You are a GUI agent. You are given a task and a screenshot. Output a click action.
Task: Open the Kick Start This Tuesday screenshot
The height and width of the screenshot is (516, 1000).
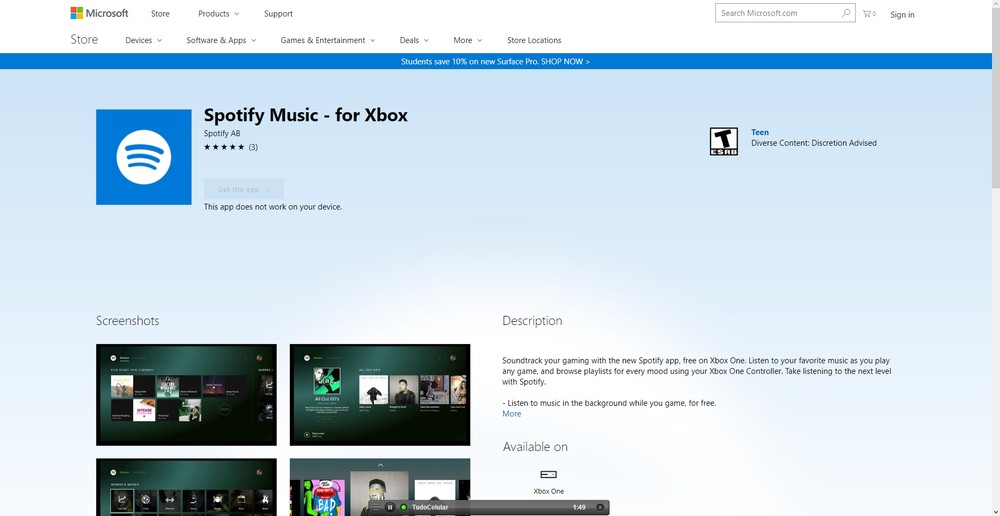coord(186,395)
